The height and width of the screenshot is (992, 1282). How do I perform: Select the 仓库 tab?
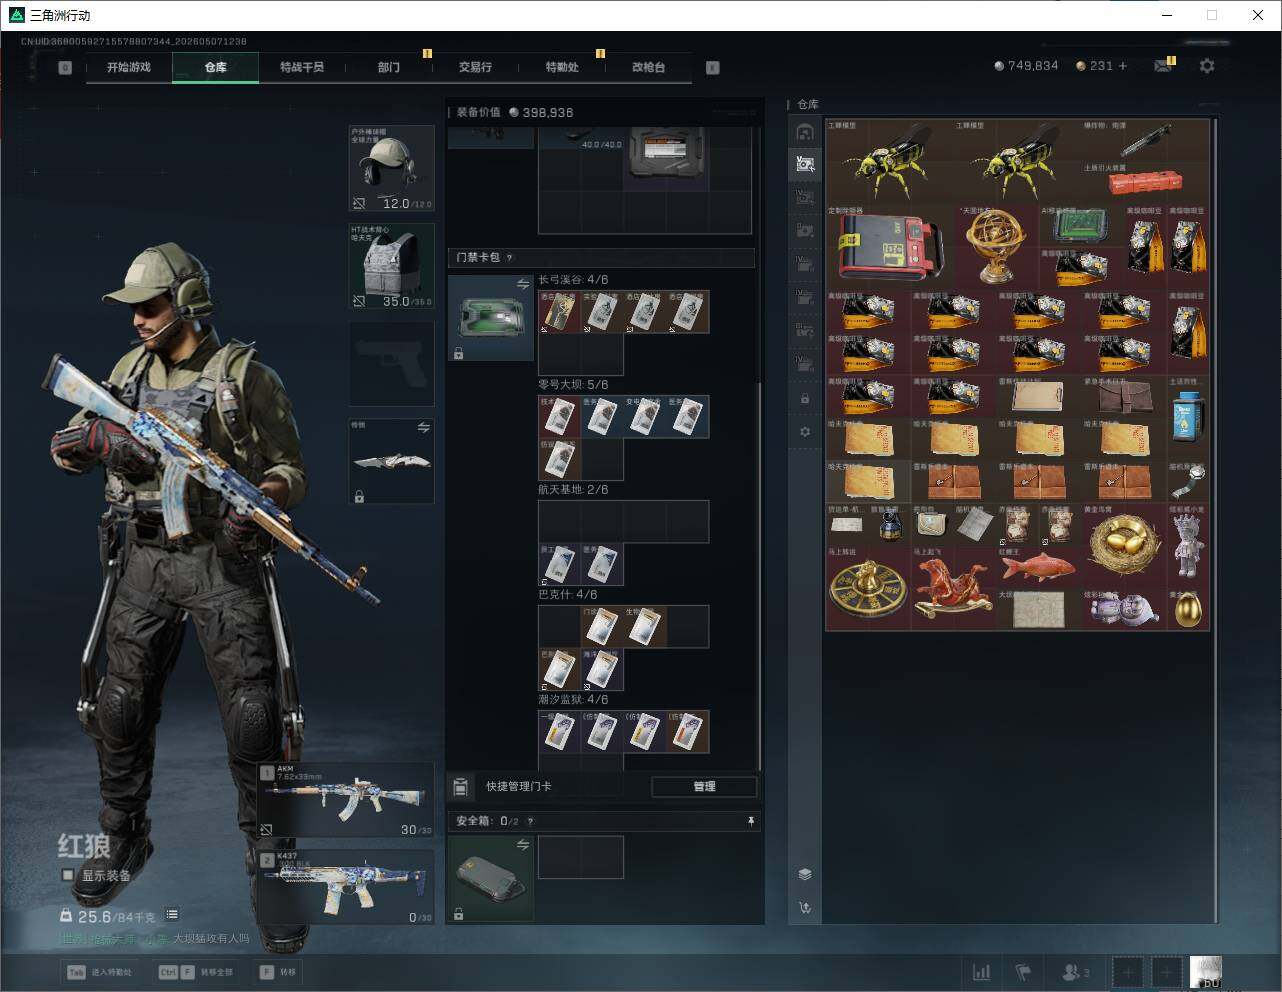coord(215,67)
